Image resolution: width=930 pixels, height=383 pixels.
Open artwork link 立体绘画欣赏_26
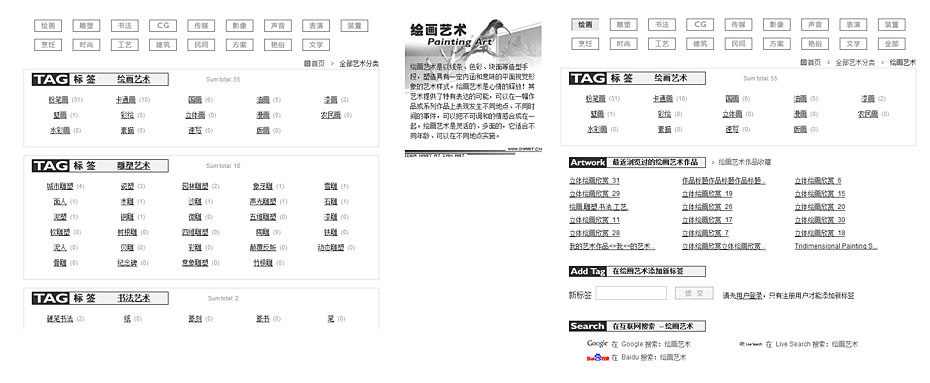click(x=707, y=207)
